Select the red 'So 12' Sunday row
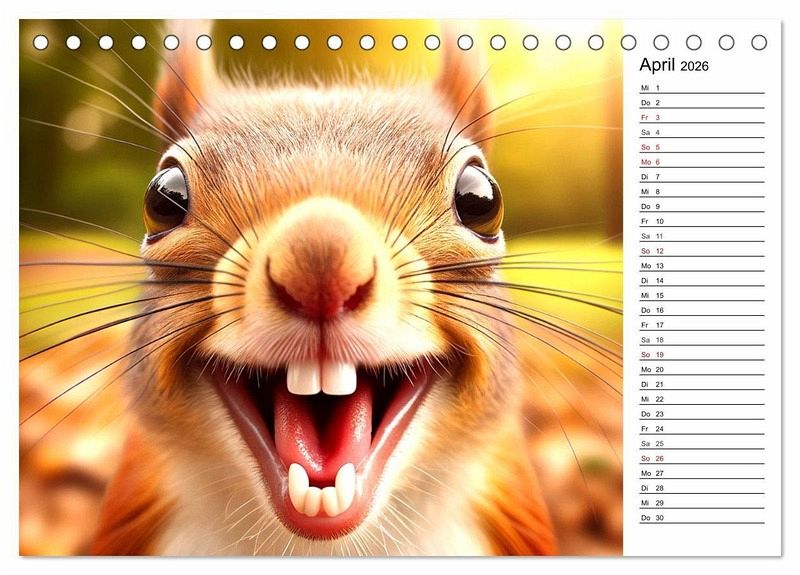Viewport: 800px width, 575px height. [x=702, y=251]
